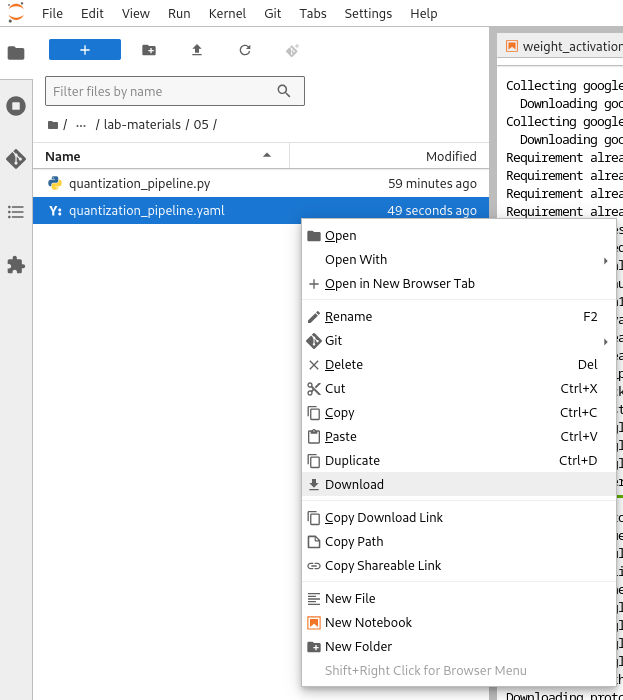Screen dimensions: 623x700
Task: Navigate to 05 breadcrumb folder
Action: pyautogui.click(x=201, y=125)
